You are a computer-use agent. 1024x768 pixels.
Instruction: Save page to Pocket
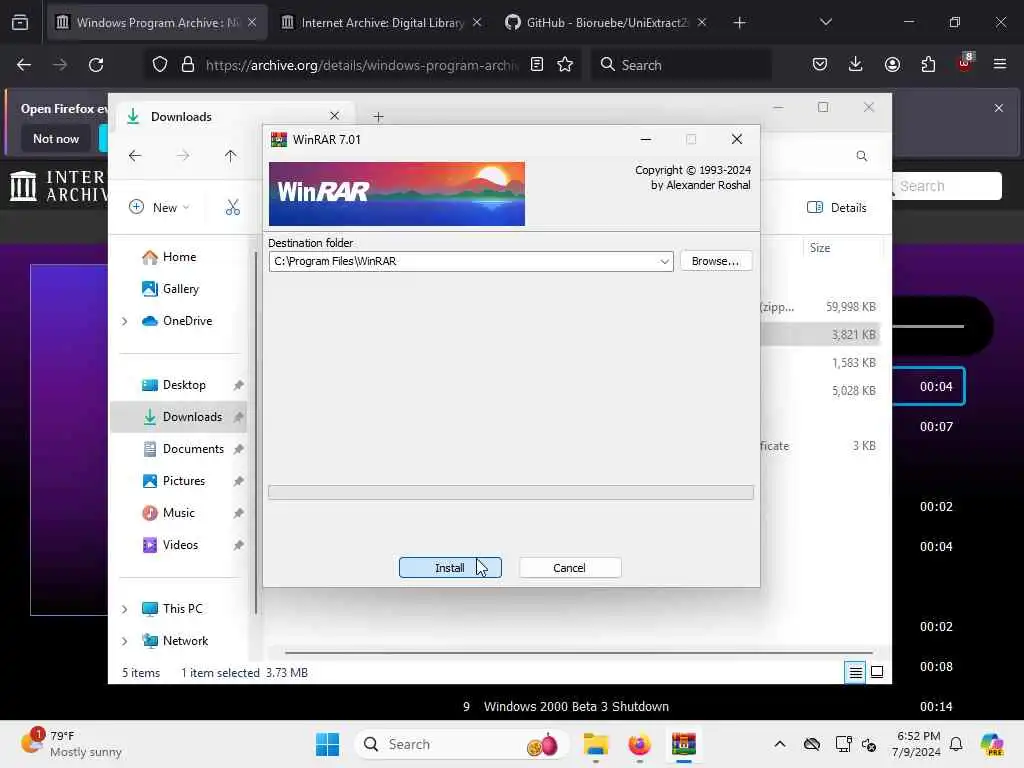[820, 65]
